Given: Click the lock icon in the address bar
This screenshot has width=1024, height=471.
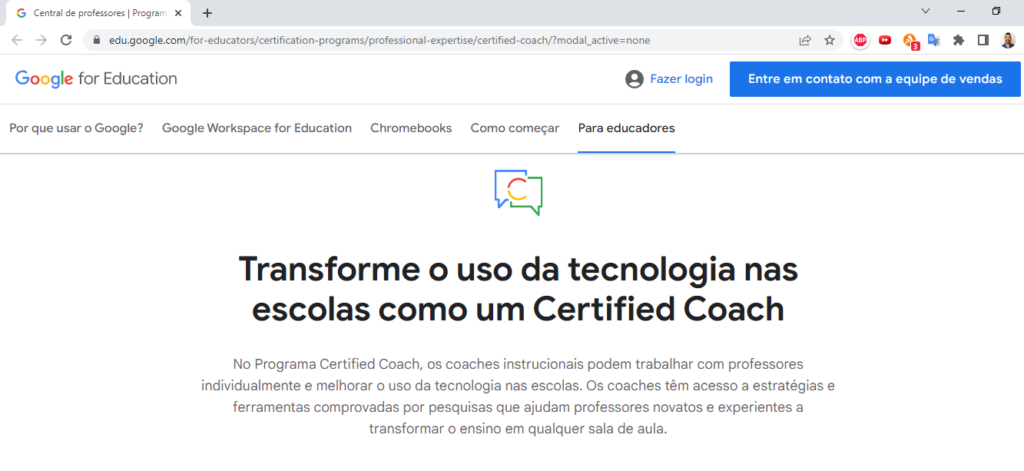Looking at the screenshot, I should [97, 40].
